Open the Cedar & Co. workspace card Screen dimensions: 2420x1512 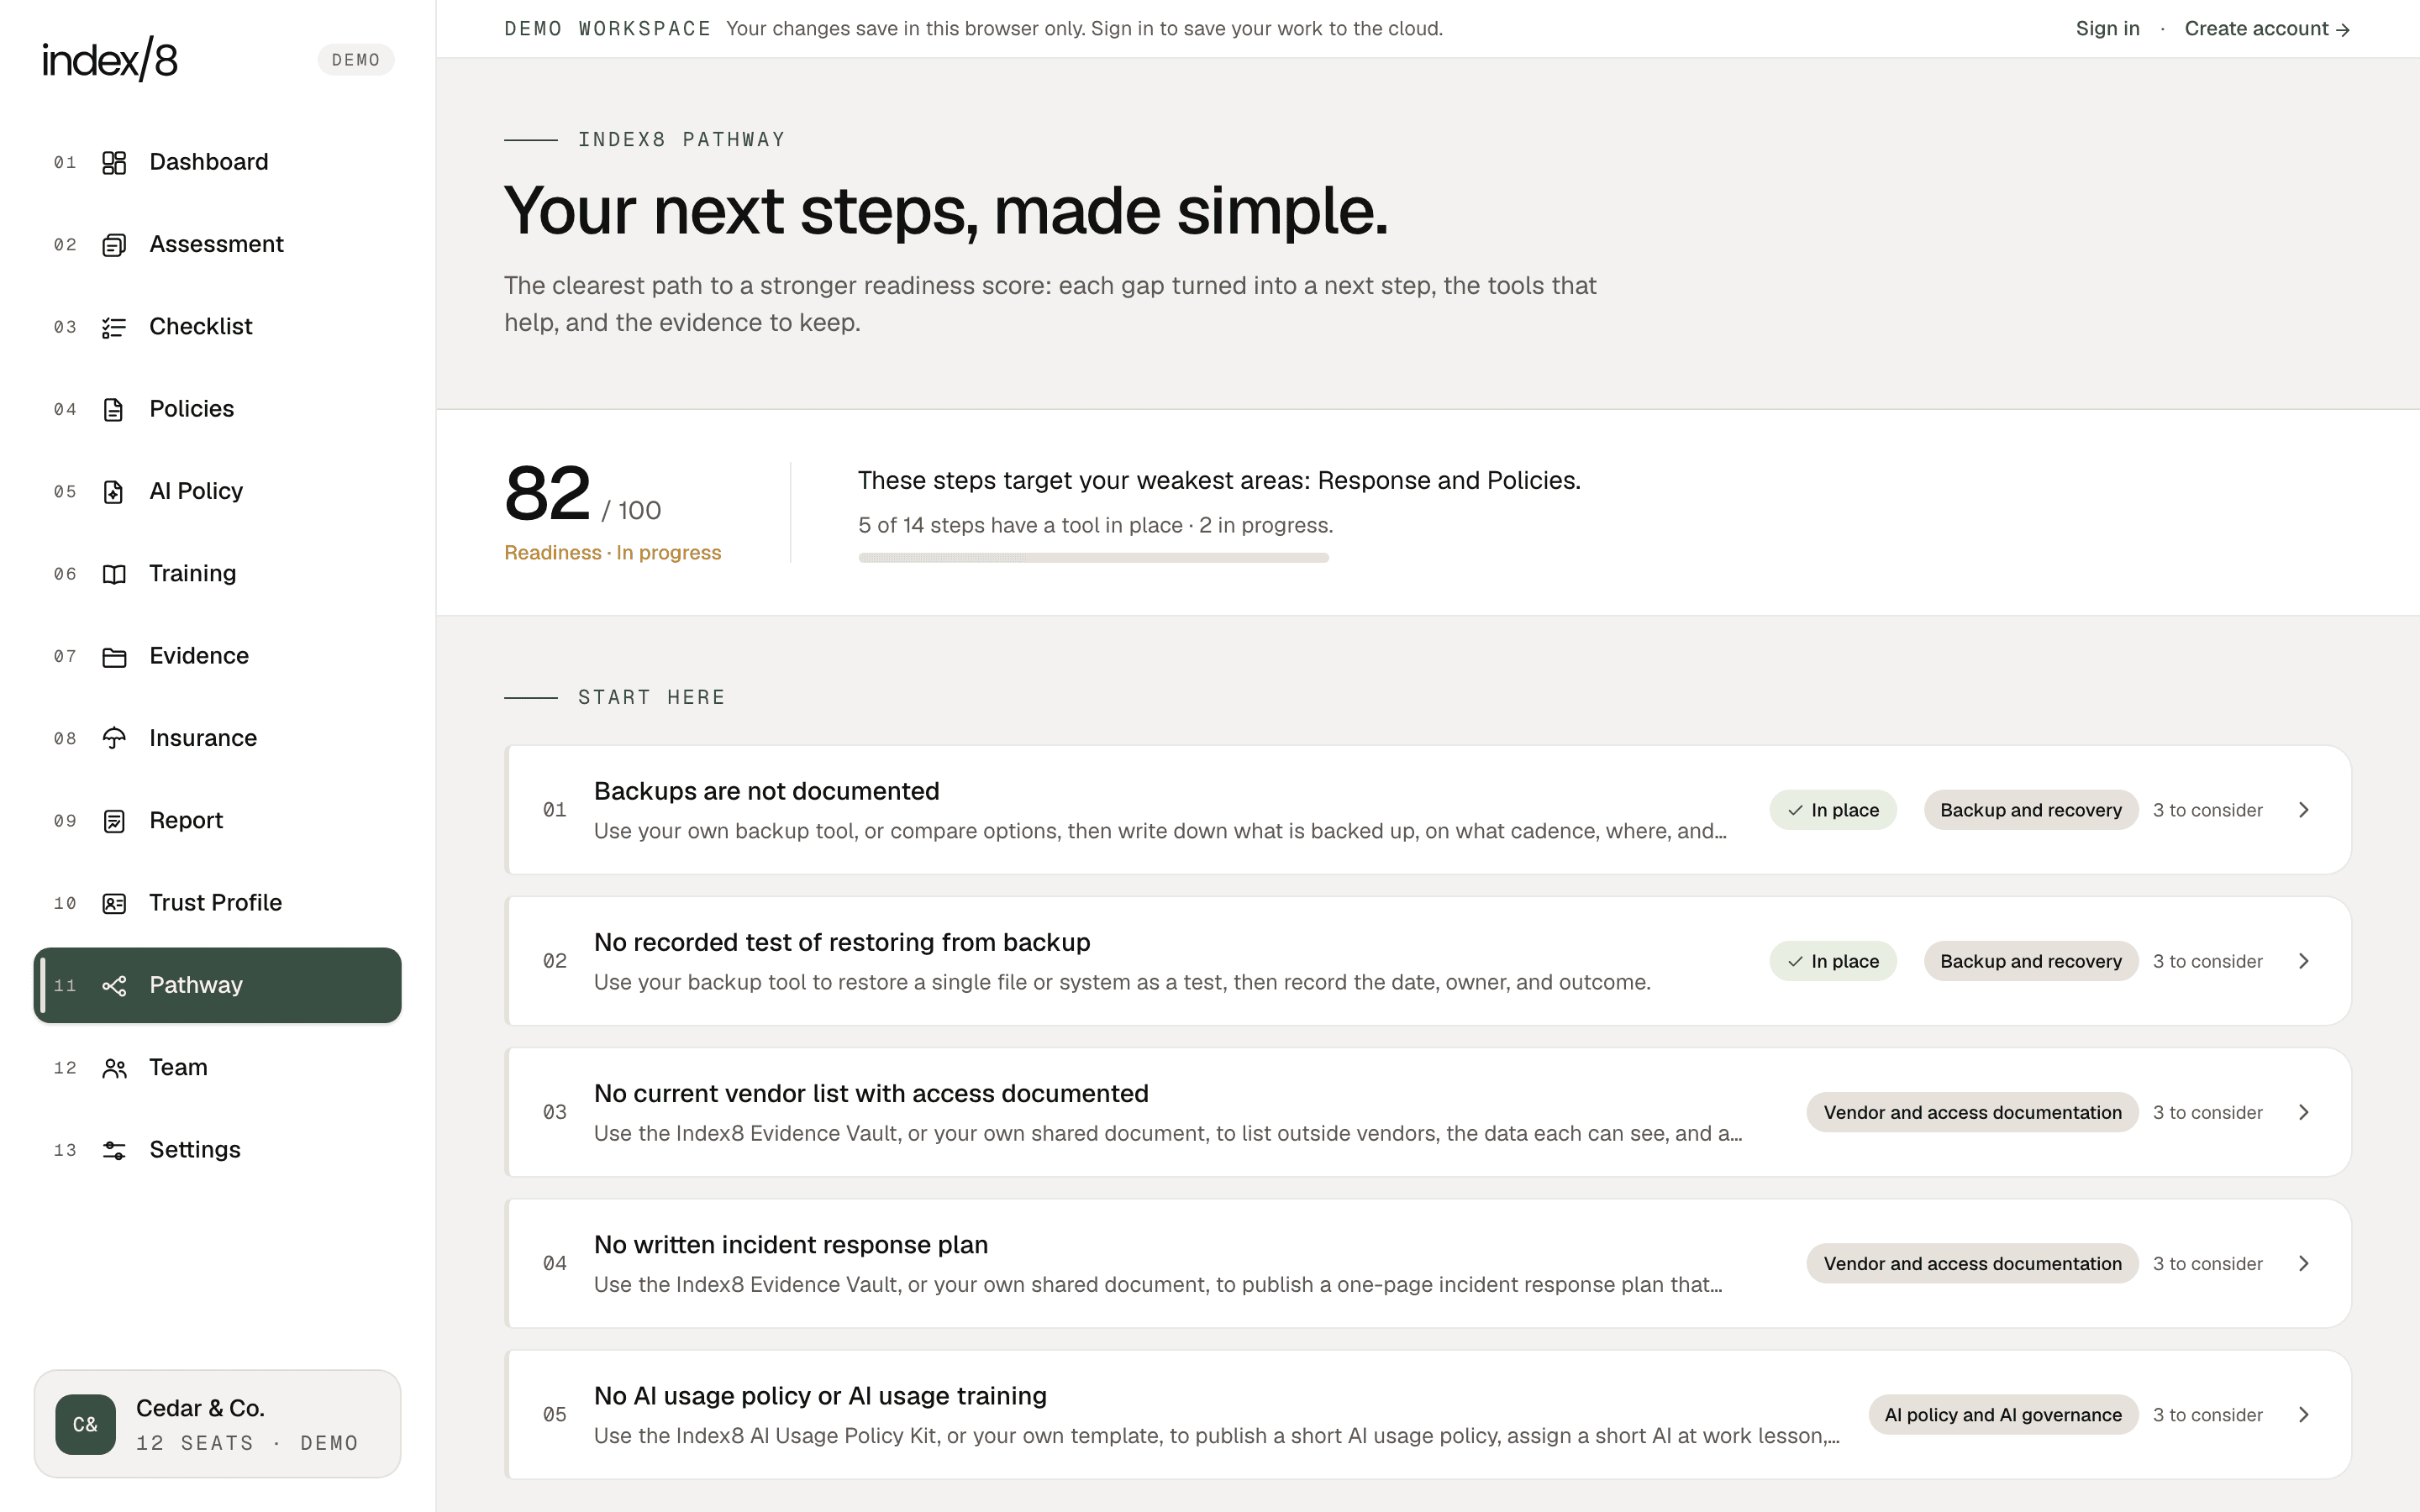pyautogui.click(x=217, y=1424)
